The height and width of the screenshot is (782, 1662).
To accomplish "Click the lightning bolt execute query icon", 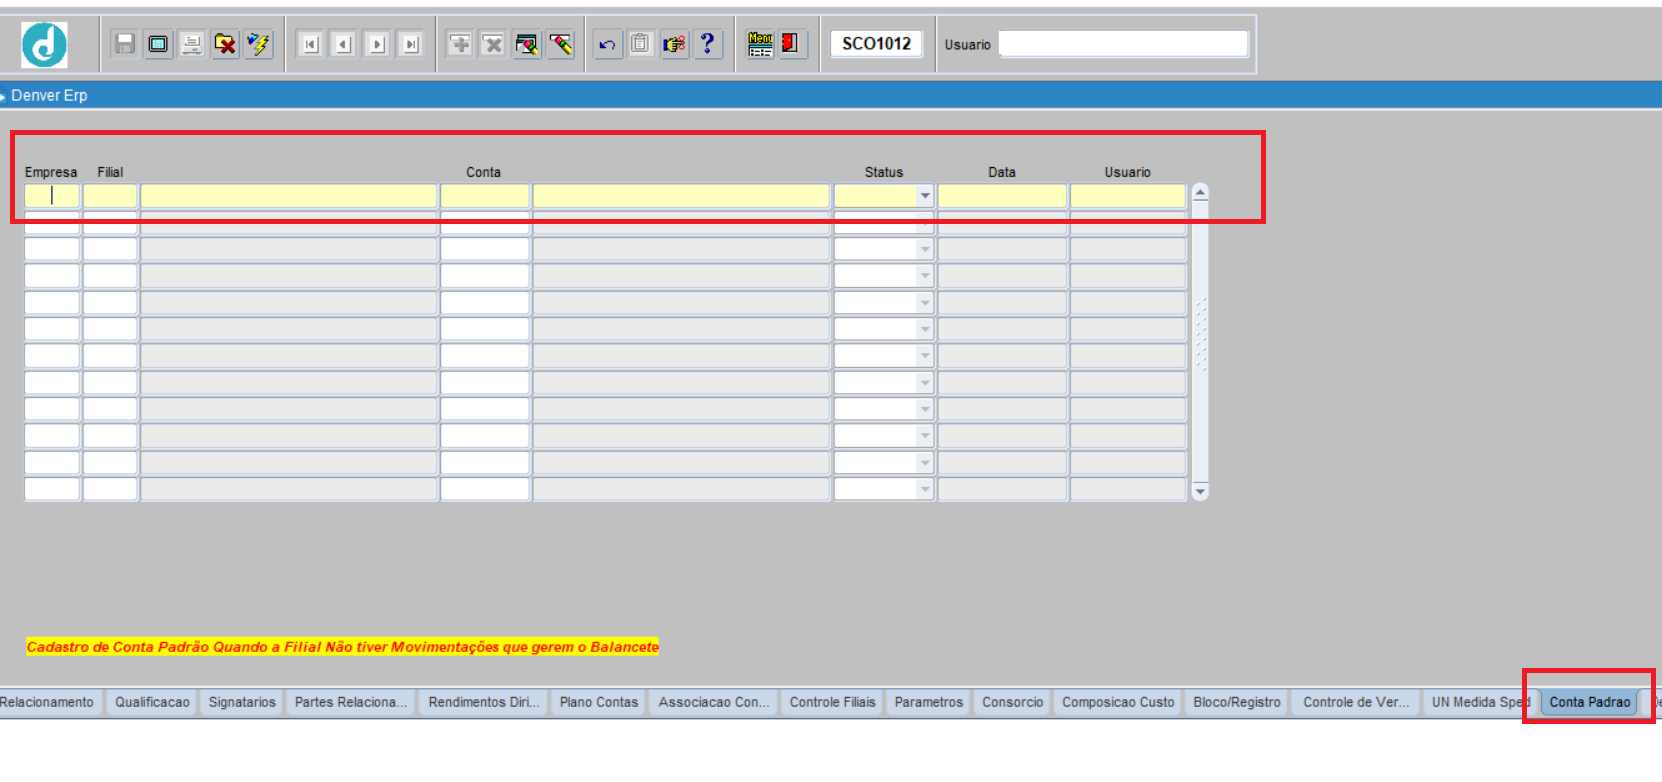I will click(x=259, y=44).
